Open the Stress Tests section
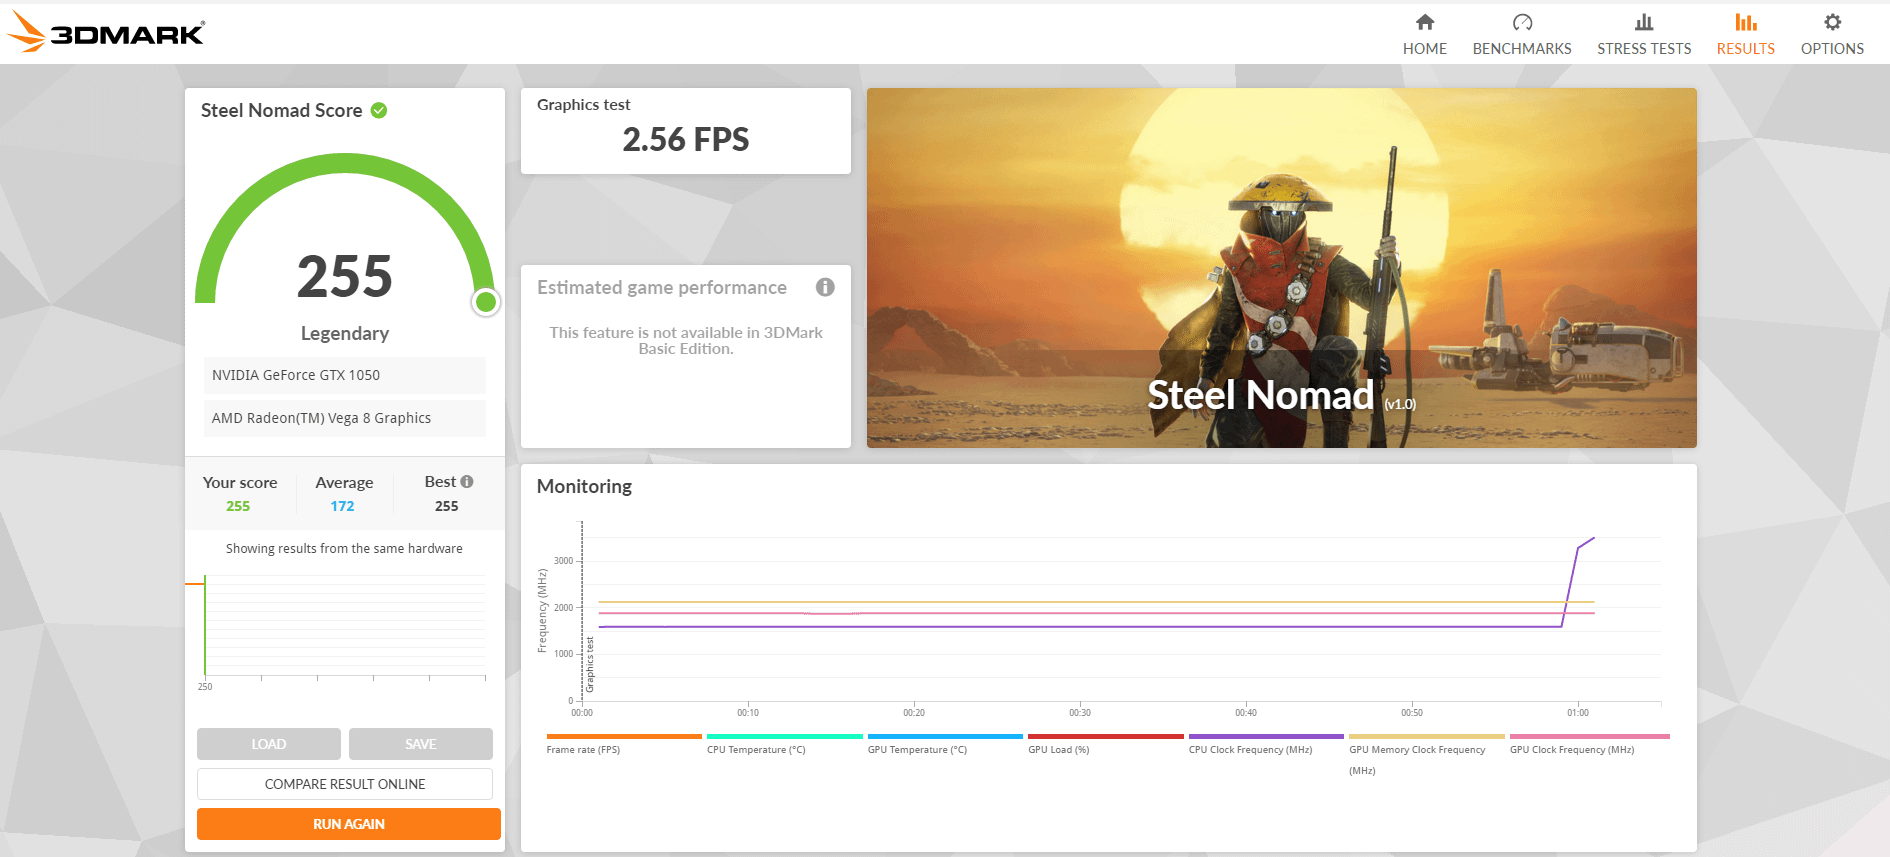Screen dimensions: 1890x857 (1644, 35)
